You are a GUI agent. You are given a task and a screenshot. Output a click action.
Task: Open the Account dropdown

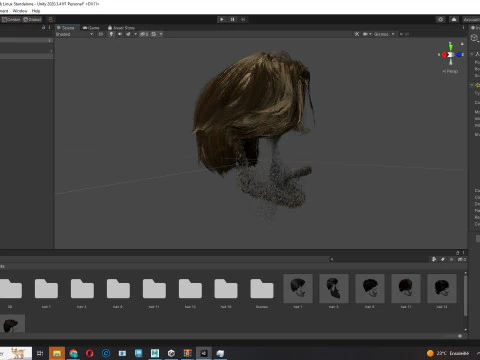click(471, 19)
